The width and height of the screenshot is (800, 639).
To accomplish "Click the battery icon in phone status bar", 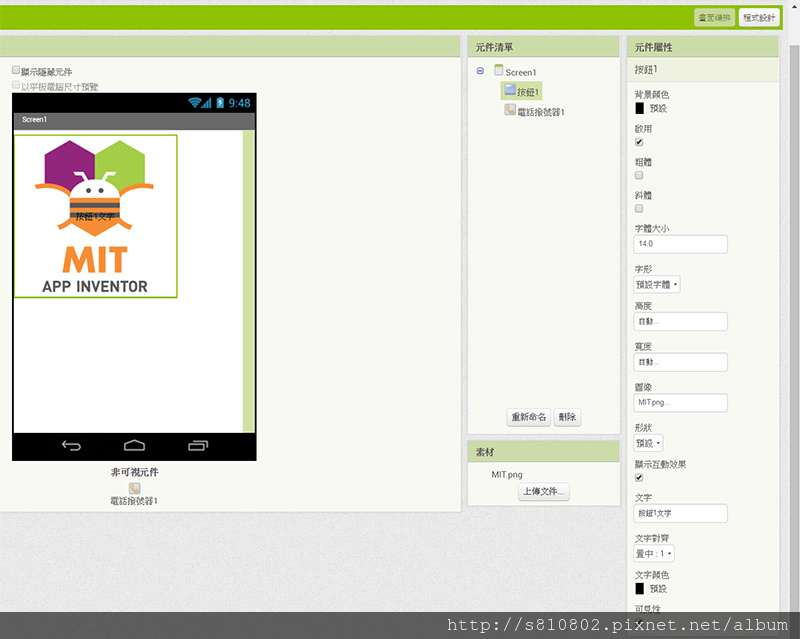I will pyautogui.click(x=220, y=103).
